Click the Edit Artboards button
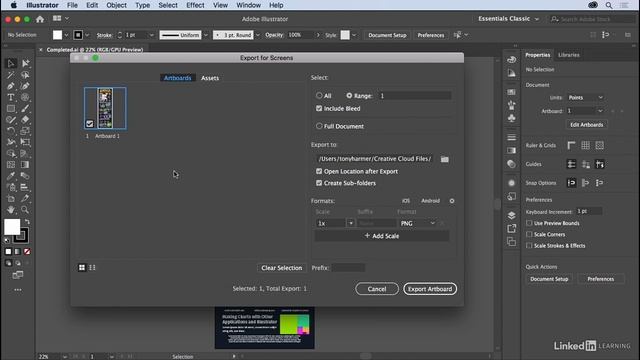Viewport: 640px width, 360px height. coord(587,125)
